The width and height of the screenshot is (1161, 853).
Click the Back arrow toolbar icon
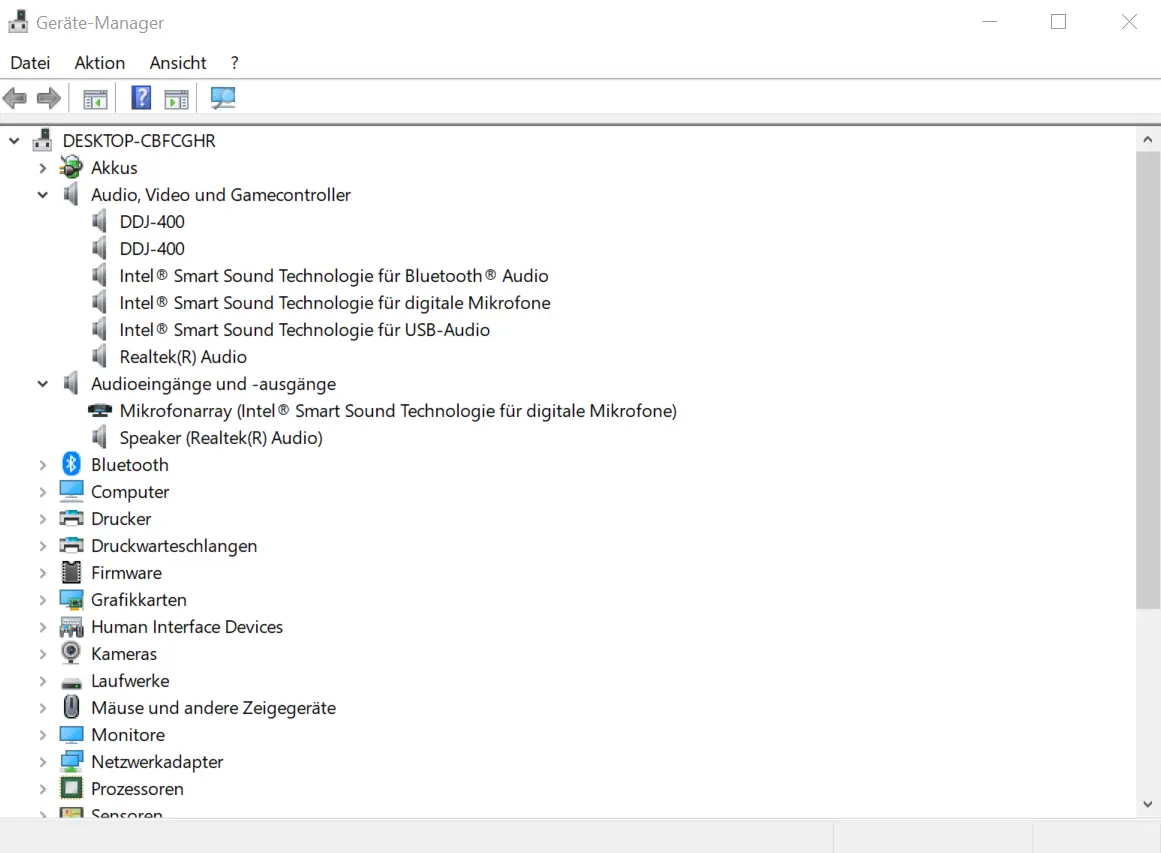pyautogui.click(x=15, y=98)
